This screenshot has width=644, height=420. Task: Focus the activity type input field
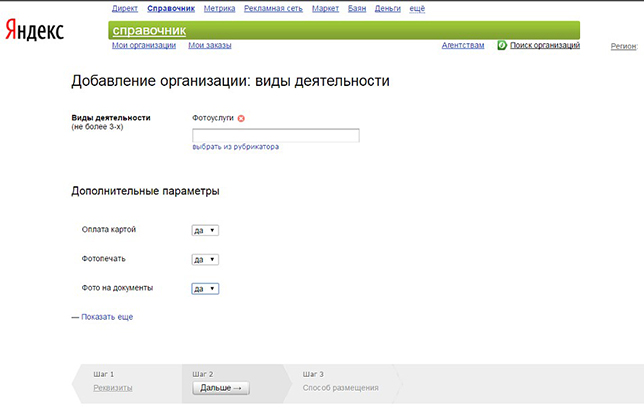[276, 135]
